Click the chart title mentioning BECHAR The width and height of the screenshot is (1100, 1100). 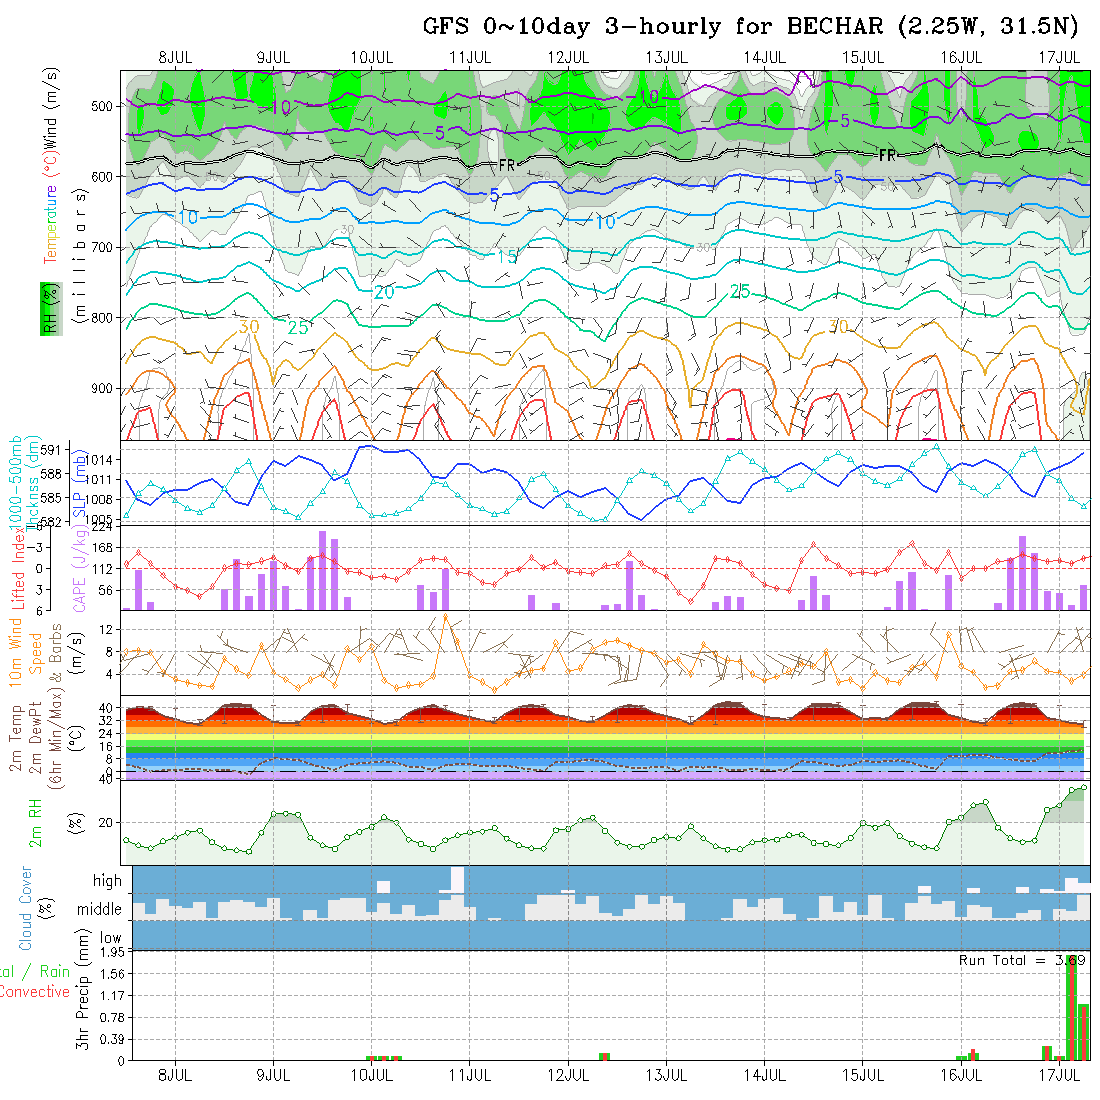[751, 27]
